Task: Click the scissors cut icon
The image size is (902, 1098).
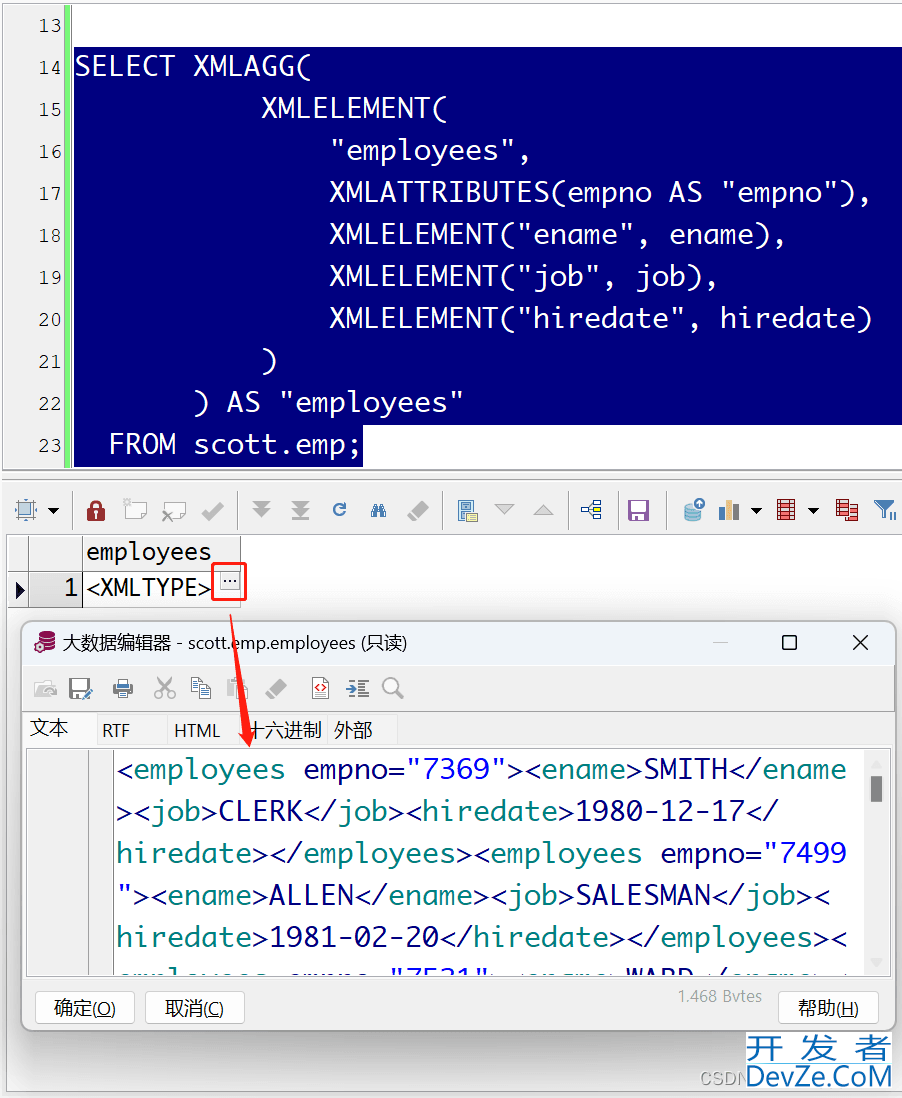Action: [x=165, y=688]
